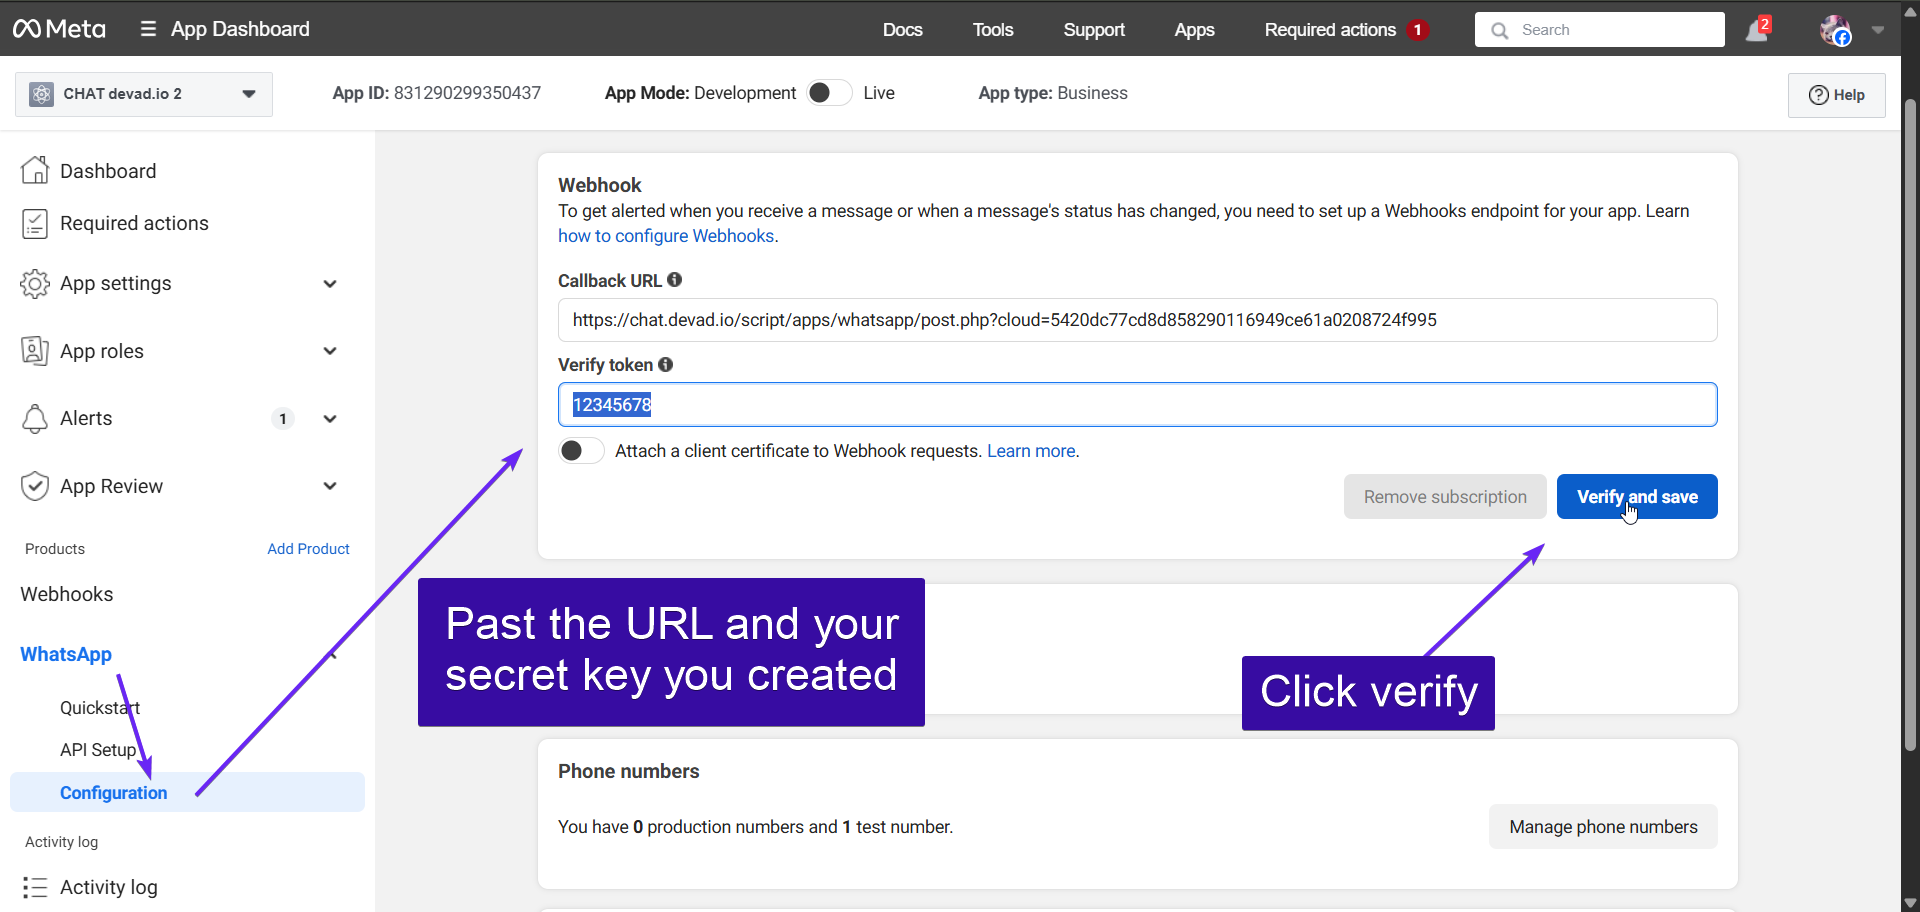The height and width of the screenshot is (912, 1920).
Task: Click into the Callback URL field
Action: [1136, 320]
